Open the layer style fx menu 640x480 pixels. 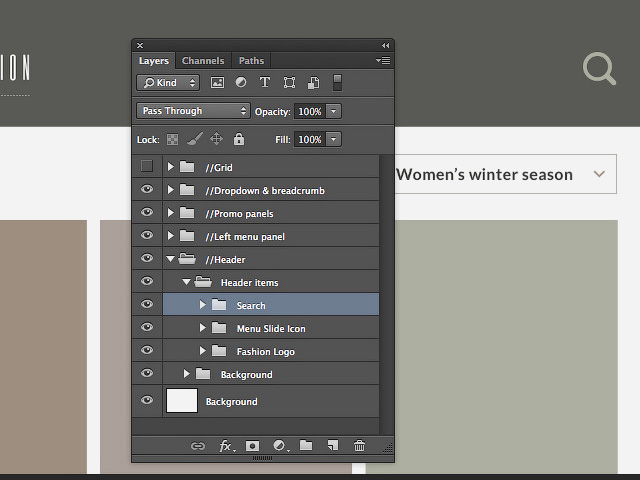coord(227,446)
